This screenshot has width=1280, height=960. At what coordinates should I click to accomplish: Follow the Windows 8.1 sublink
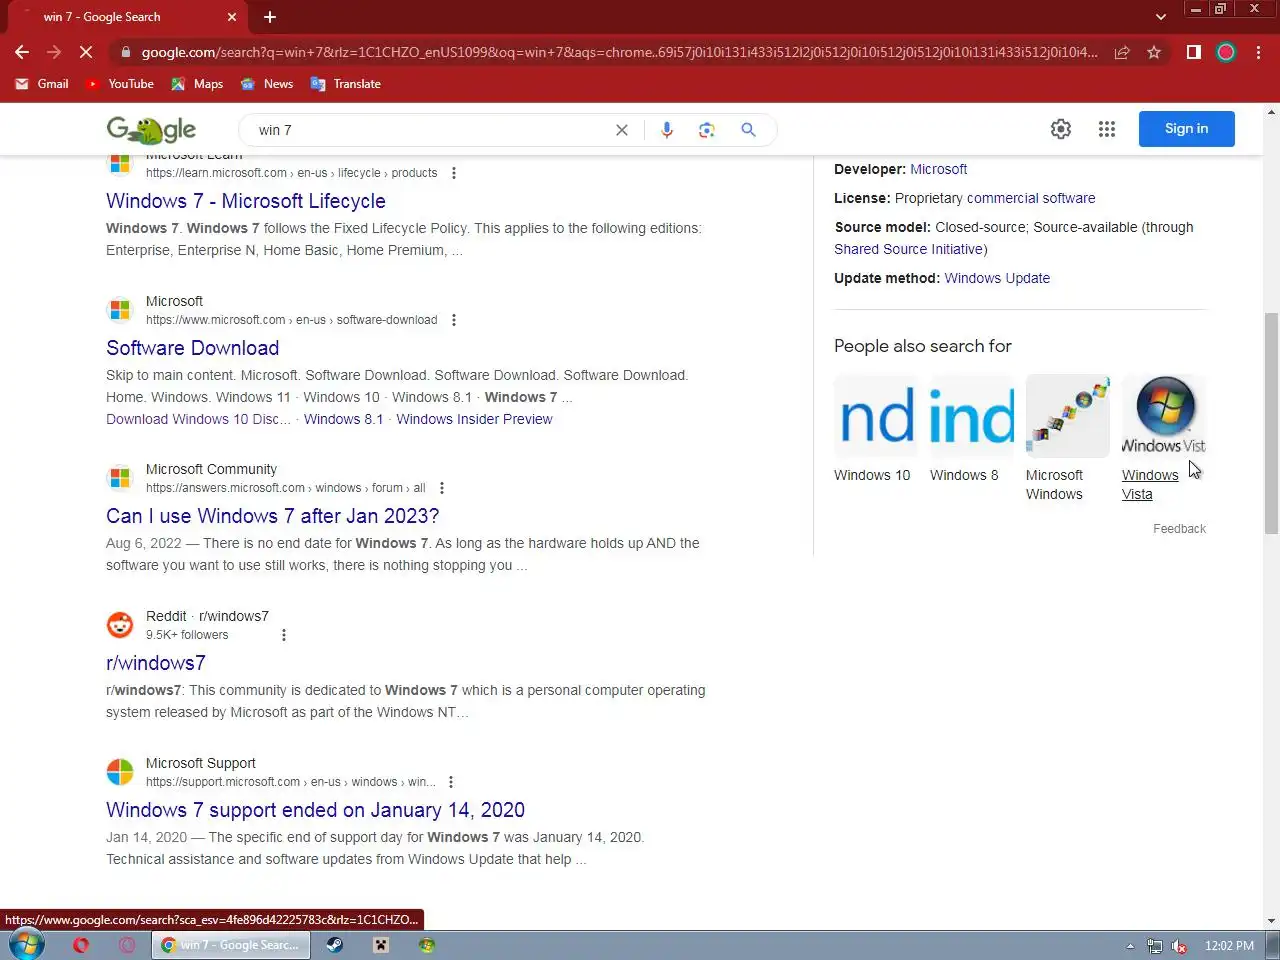(343, 419)
